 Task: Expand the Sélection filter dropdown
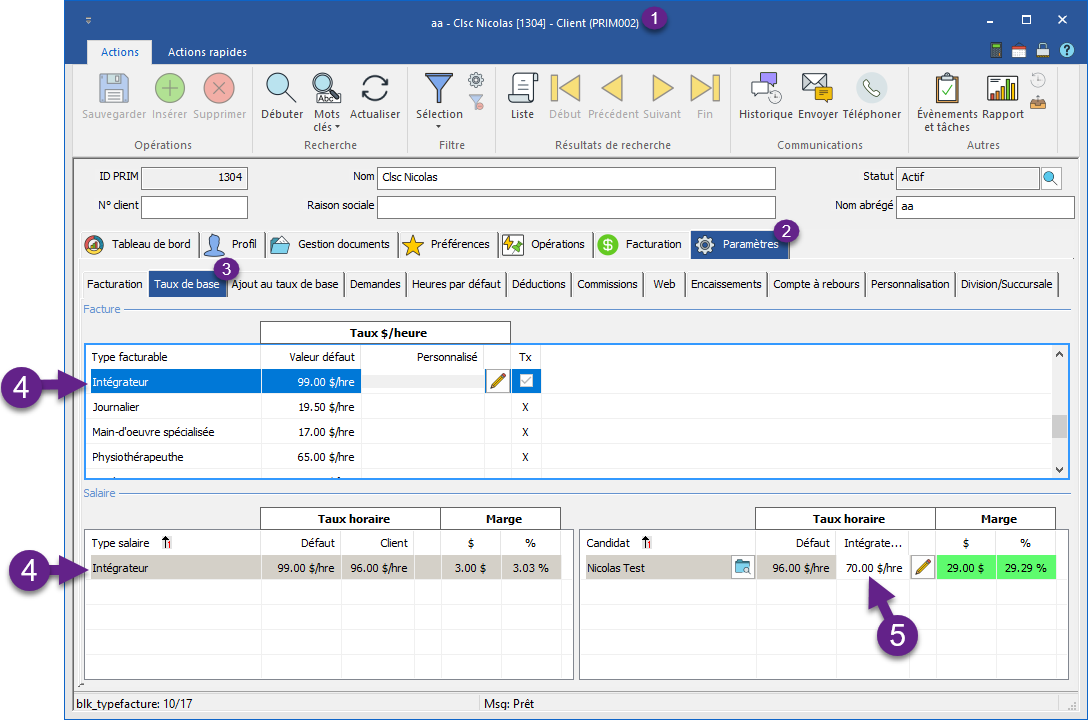[x=439, y=127]
